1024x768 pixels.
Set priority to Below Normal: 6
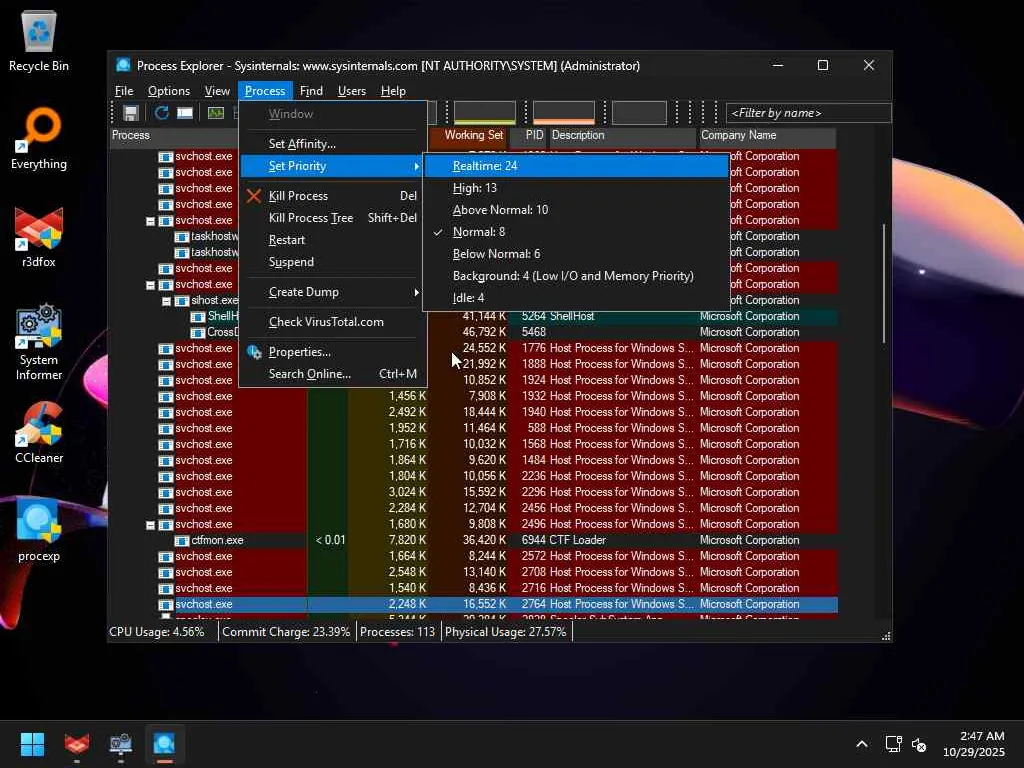[x=576, y=254]
